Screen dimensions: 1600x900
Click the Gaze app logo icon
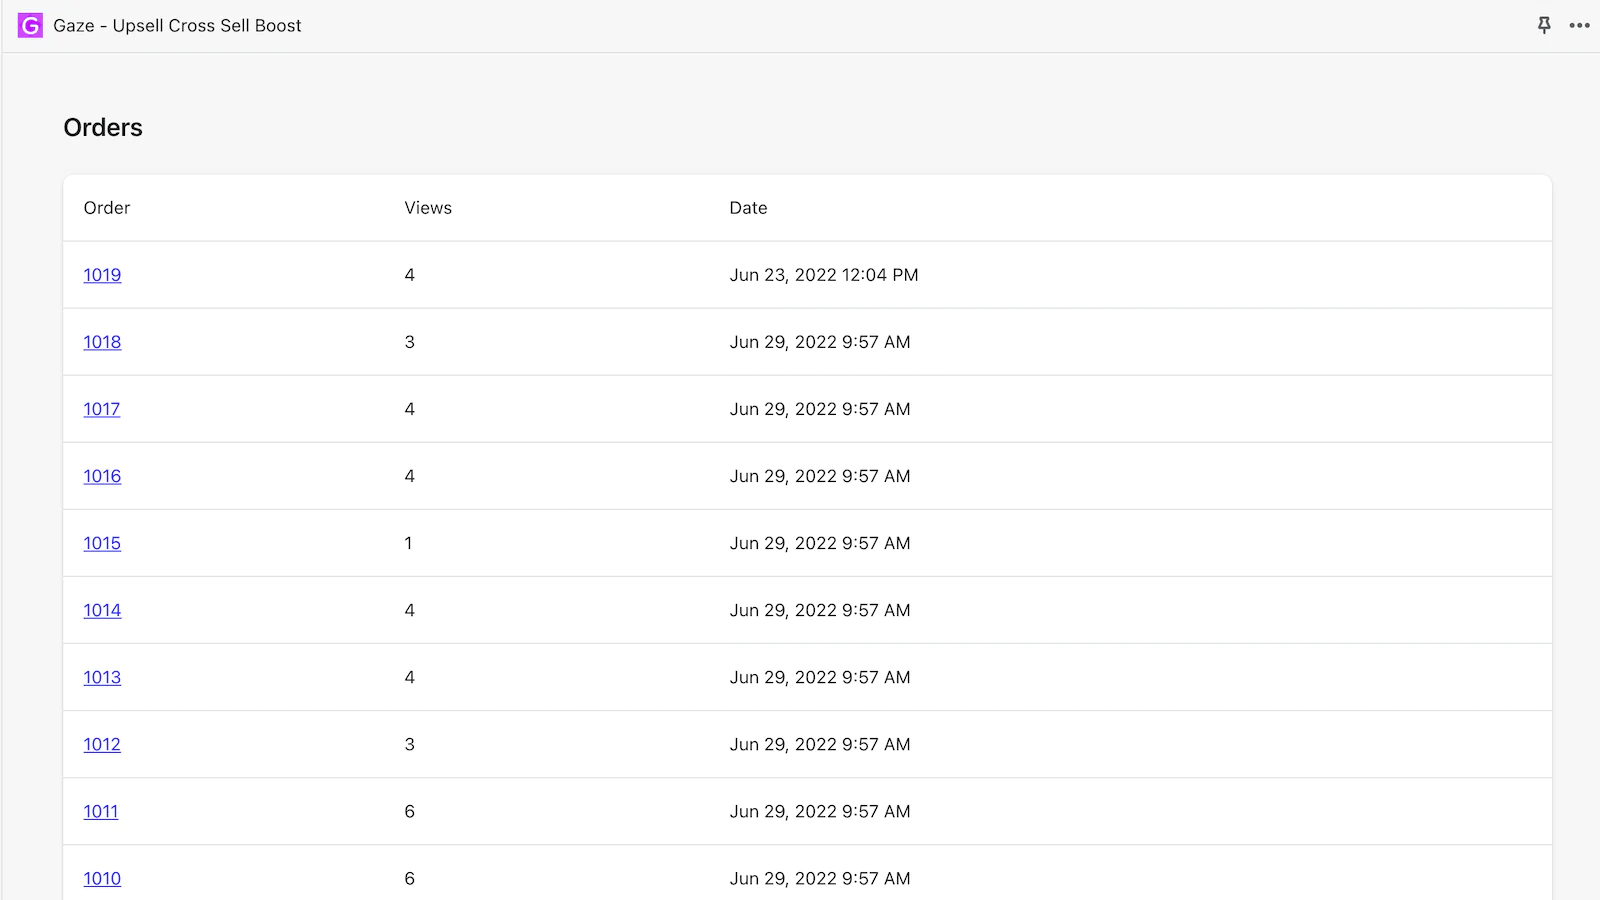click(30, 26)
